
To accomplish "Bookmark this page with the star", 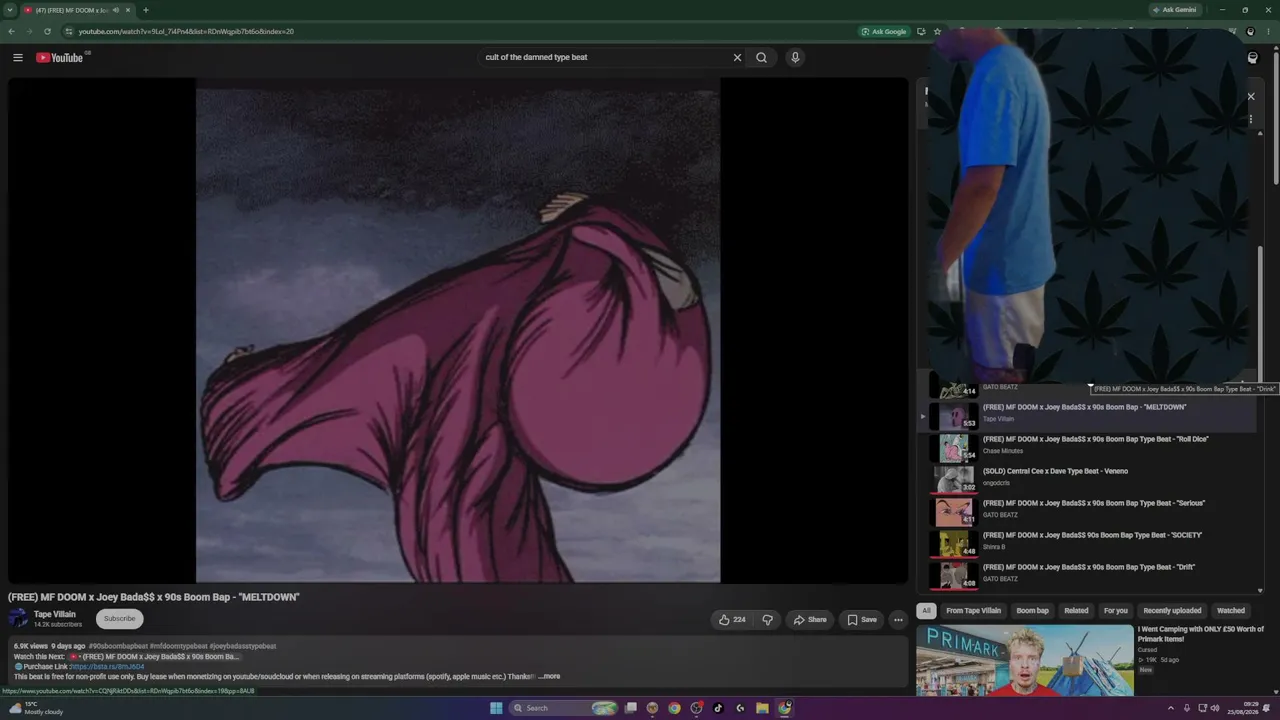I will point(937,31).
